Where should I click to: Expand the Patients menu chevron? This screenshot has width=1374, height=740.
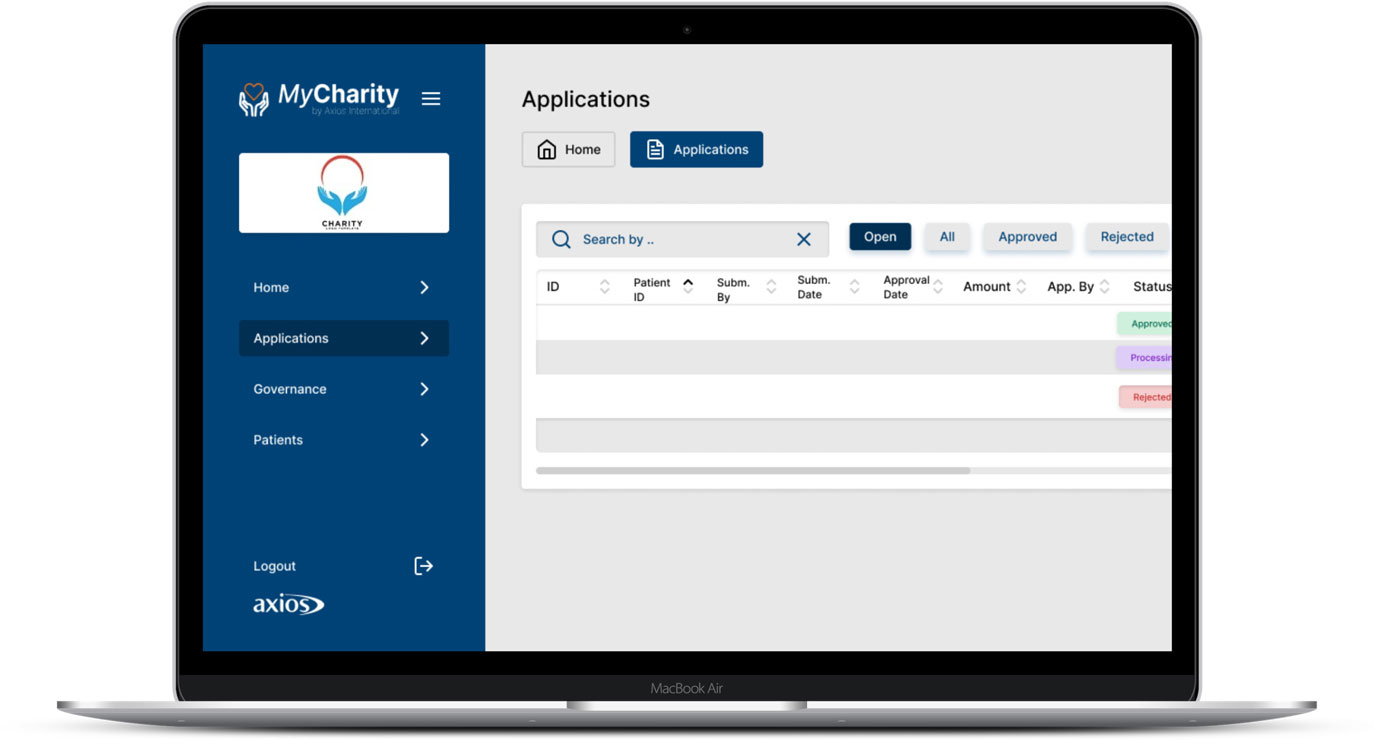424,440
